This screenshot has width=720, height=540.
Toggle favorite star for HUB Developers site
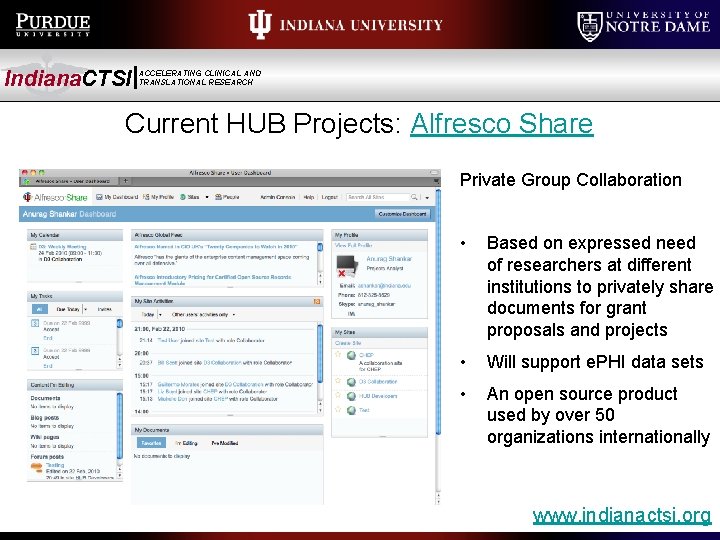(x=338, y=395)
